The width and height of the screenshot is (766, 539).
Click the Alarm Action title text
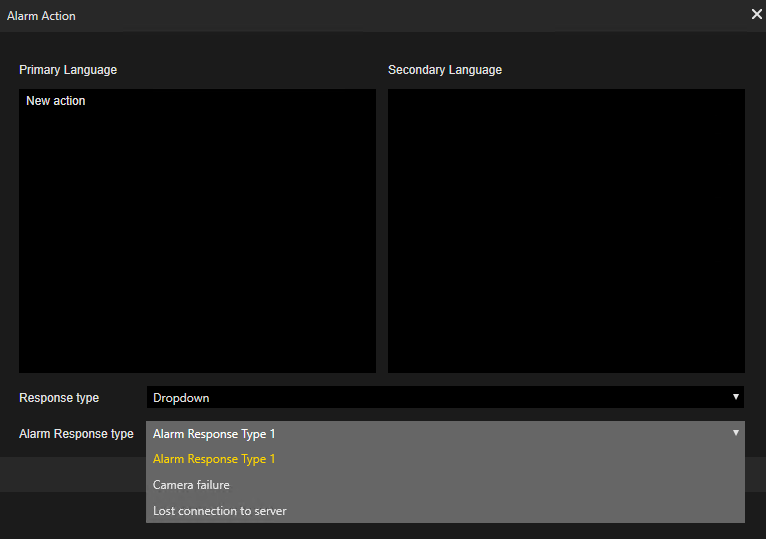[x=42, y=16]
